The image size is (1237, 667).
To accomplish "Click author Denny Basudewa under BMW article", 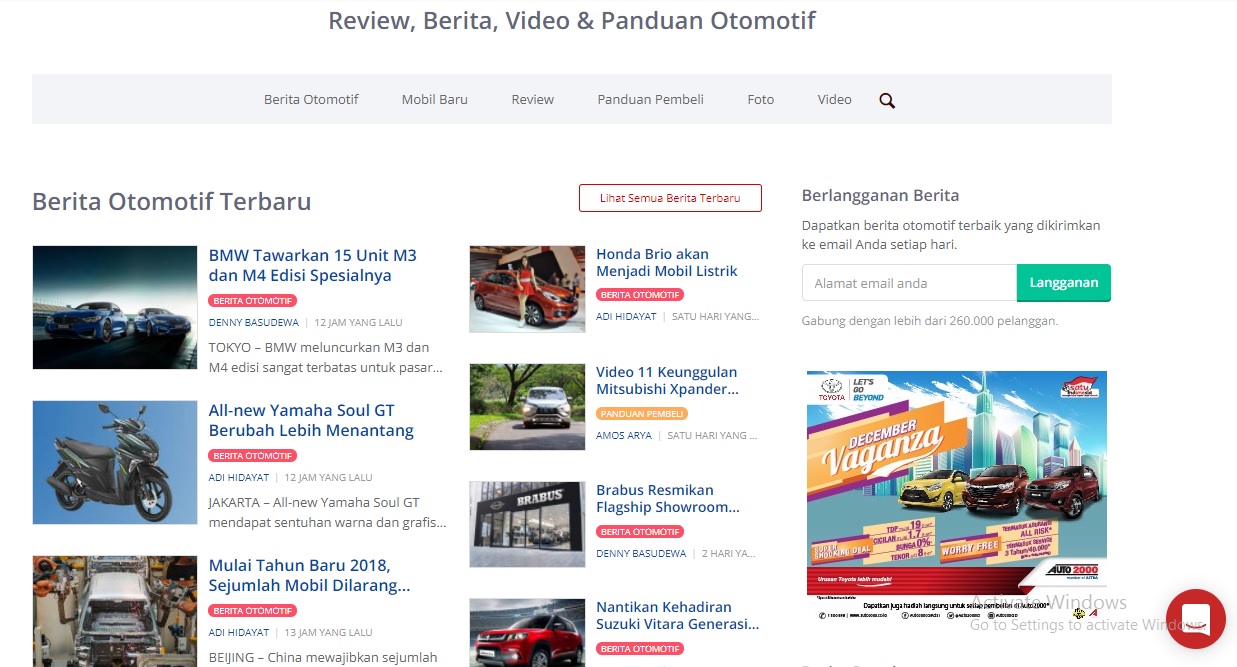I will coord(254,323).
